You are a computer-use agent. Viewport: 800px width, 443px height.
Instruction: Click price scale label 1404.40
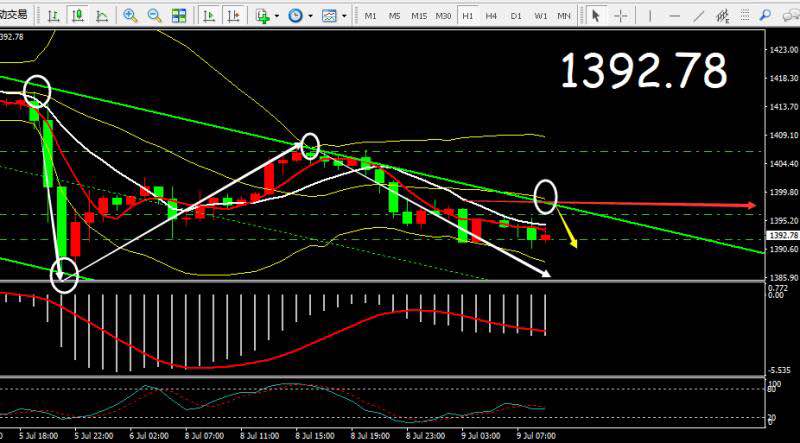click(x=785, y=164)
